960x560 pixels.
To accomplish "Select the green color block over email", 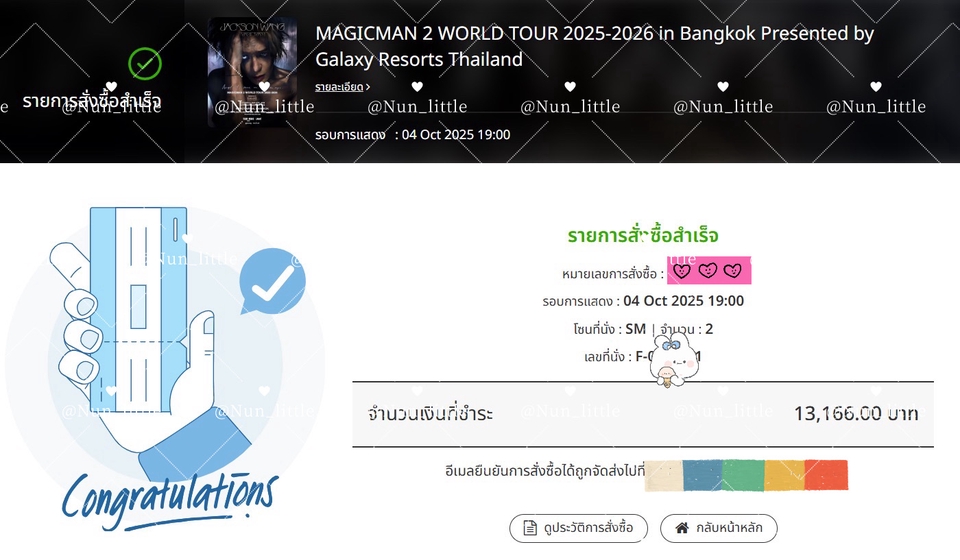I will tap(743, 476).
